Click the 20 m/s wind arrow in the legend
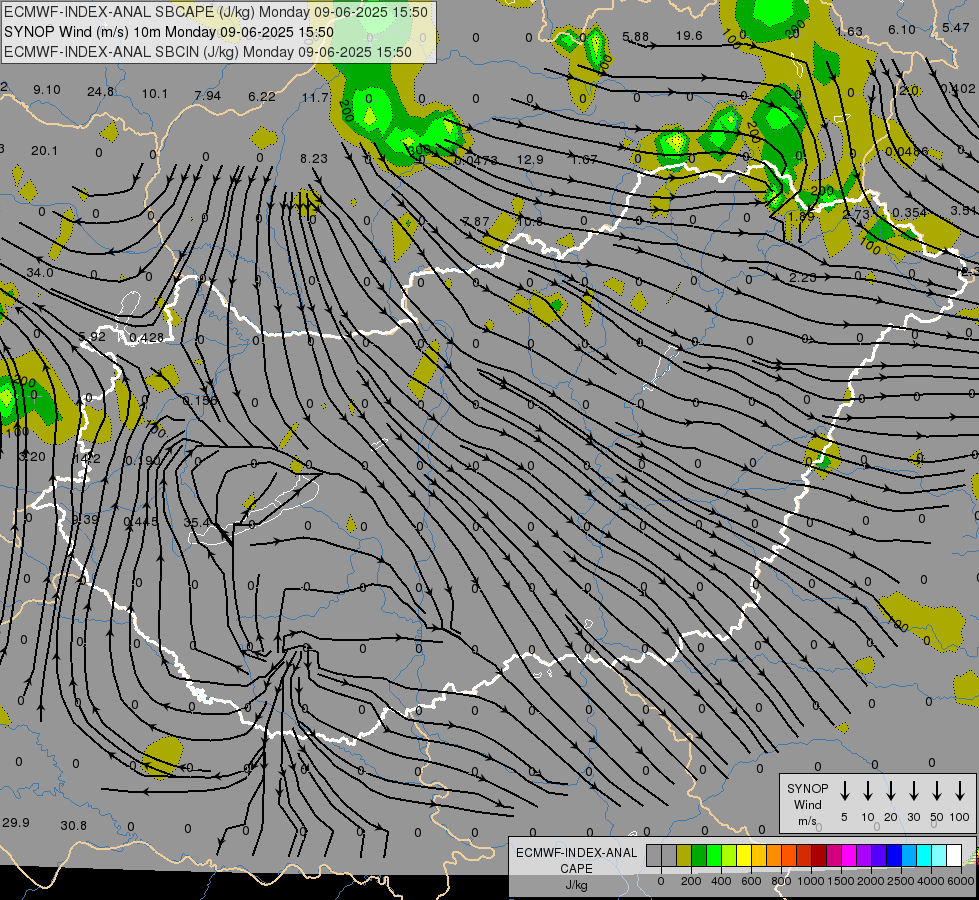 [891, 791]
